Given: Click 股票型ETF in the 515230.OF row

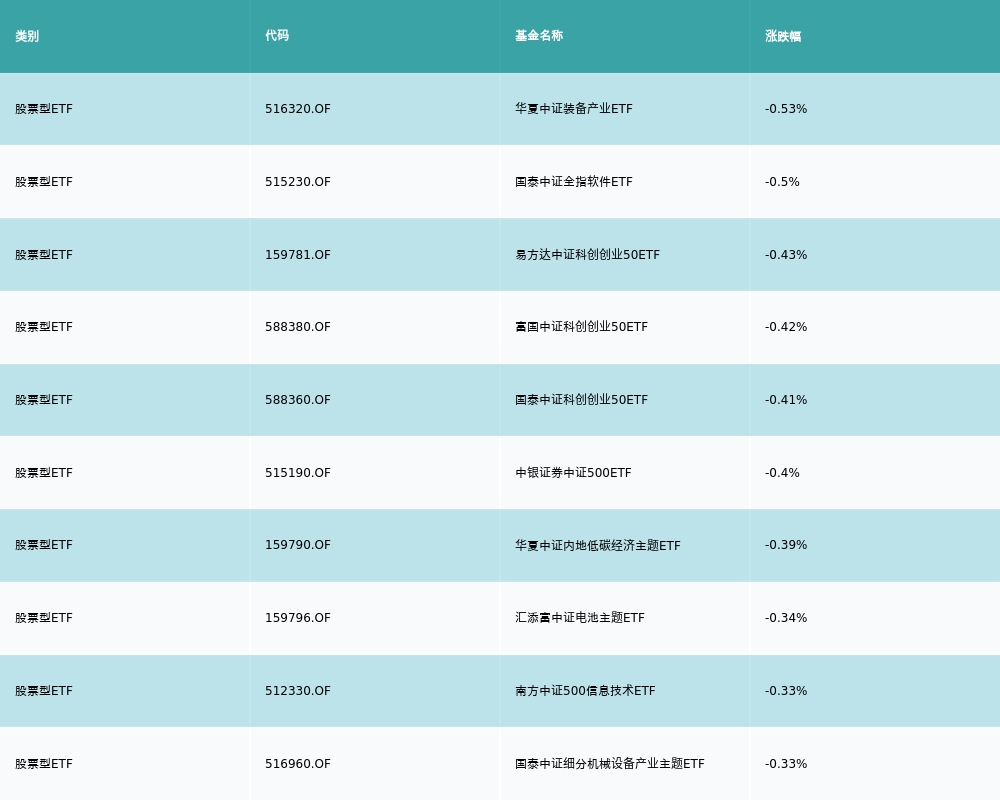Looking at the screenshot, I should pos(44,182).
